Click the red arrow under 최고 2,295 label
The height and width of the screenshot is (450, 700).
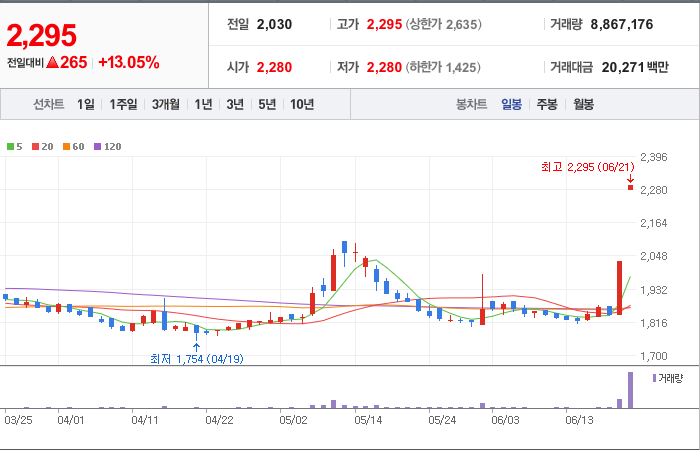(x=630, y=179)
